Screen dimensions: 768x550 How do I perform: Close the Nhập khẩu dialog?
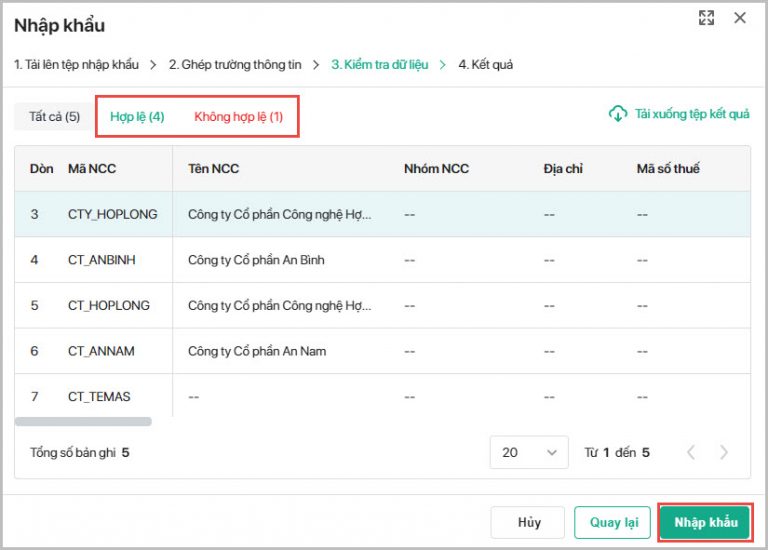[740, 18]
